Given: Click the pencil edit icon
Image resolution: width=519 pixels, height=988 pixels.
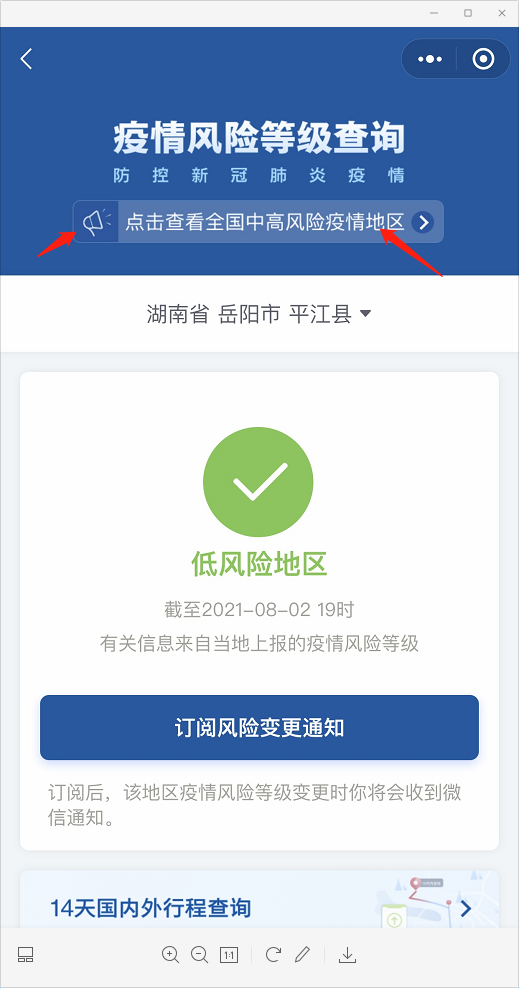Looking at the screenshot, I should [302, 955].
